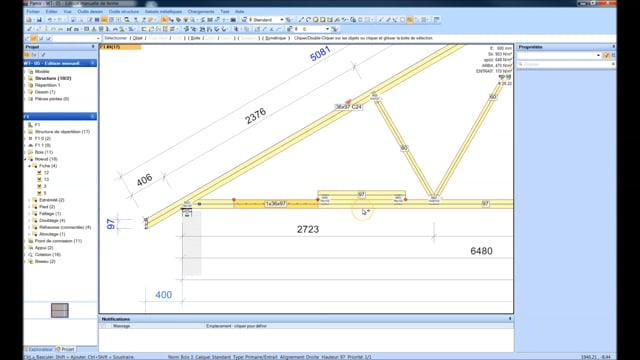Select the Symétrique selection option
This screenshot has height=360, width=640.
click(275, 38)
